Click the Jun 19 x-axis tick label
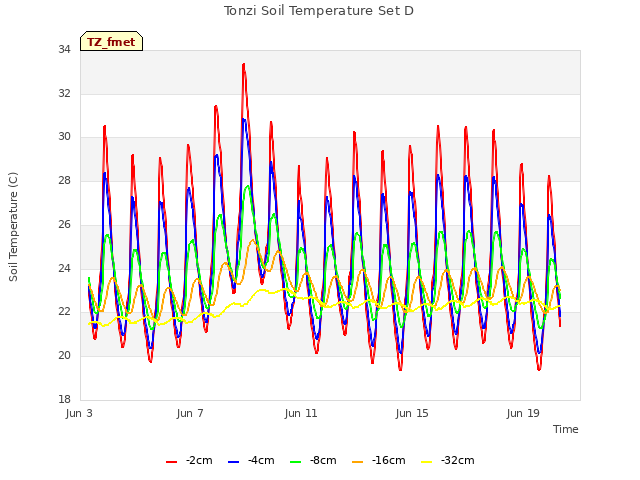 point(523,413)
